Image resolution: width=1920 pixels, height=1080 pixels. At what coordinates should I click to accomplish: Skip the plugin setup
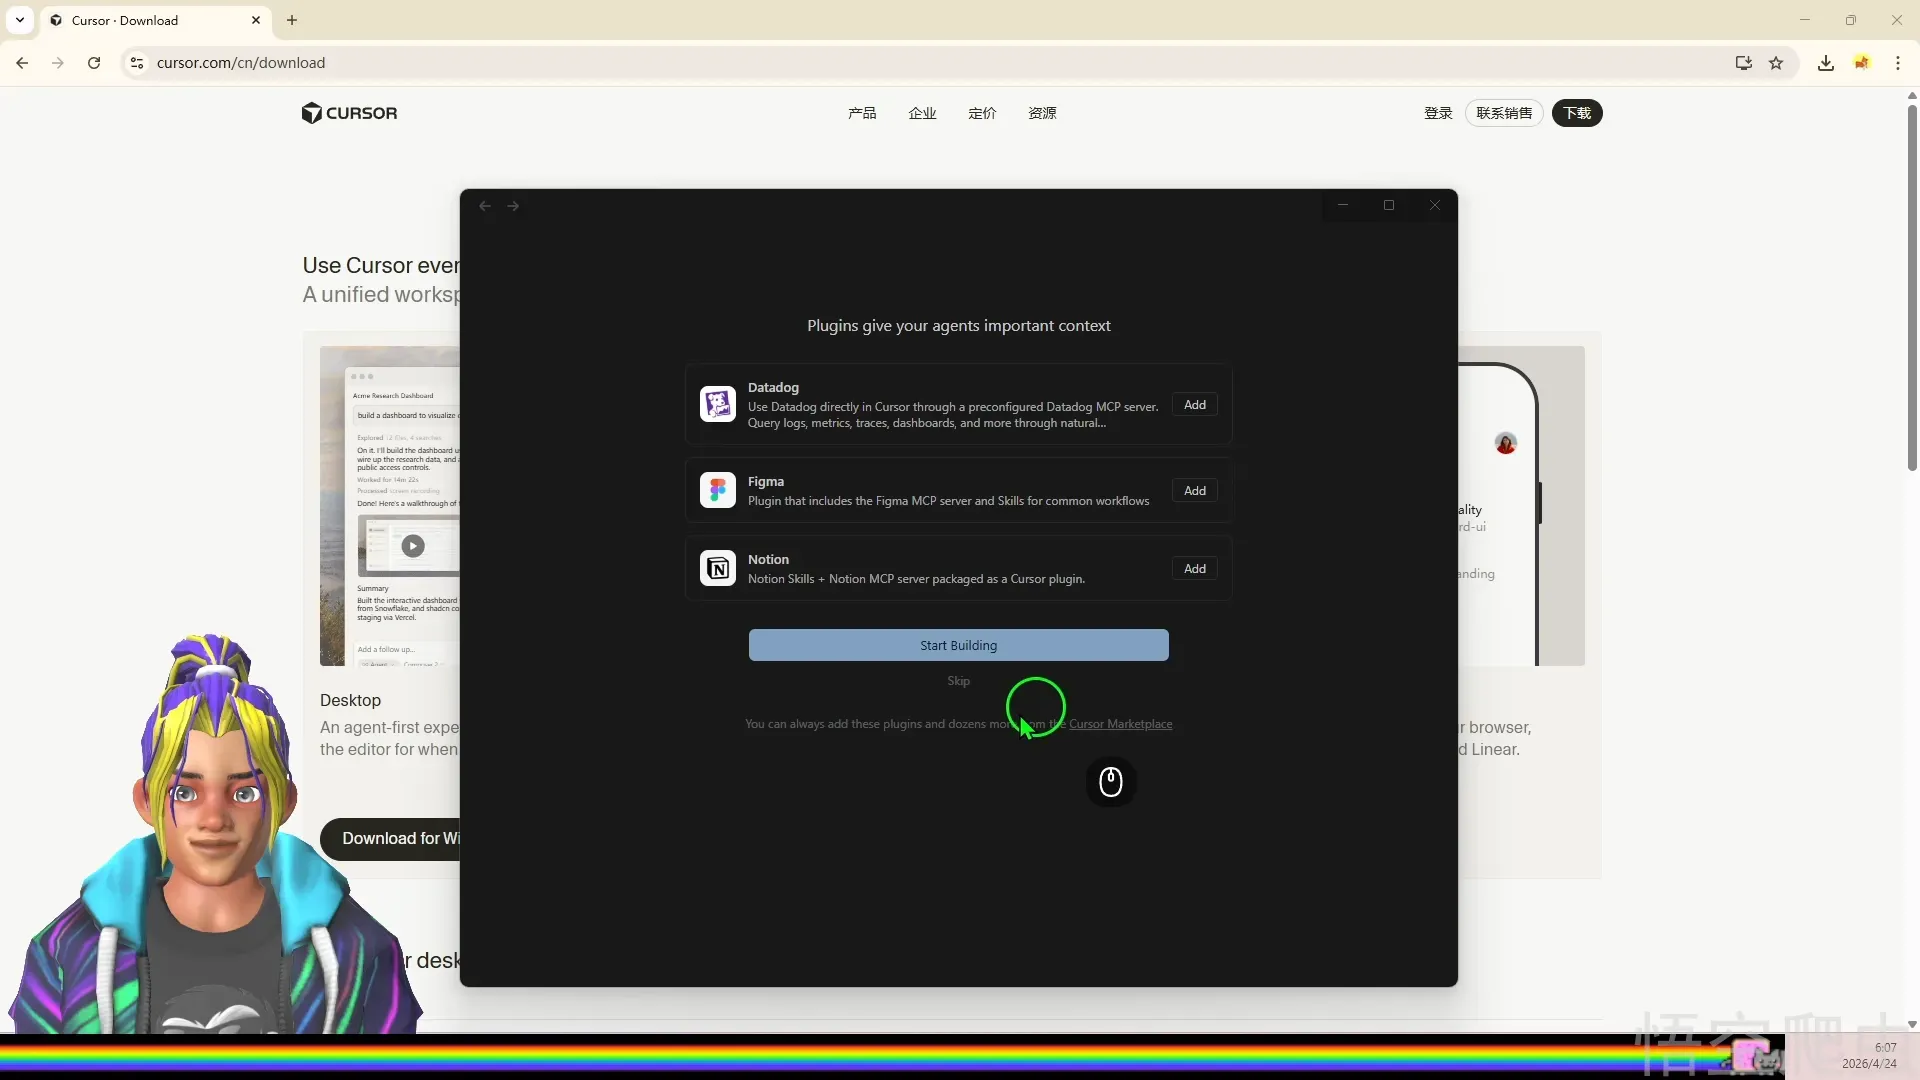point(958,681)
